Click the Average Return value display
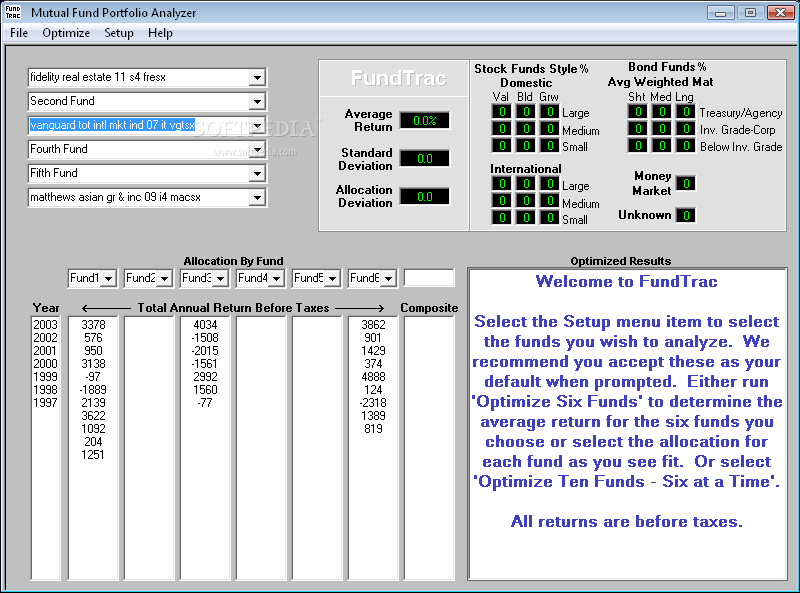Image resolution: width=800 pixels, height=593 pixels. pyautogui.click(x=424, y=121)
